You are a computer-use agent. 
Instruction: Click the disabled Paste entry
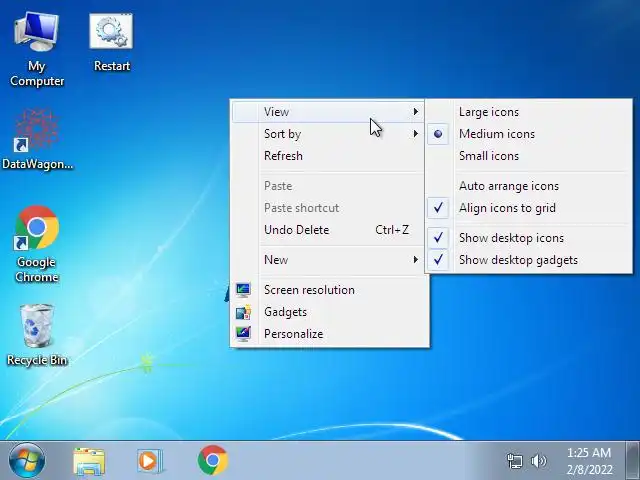329,186
